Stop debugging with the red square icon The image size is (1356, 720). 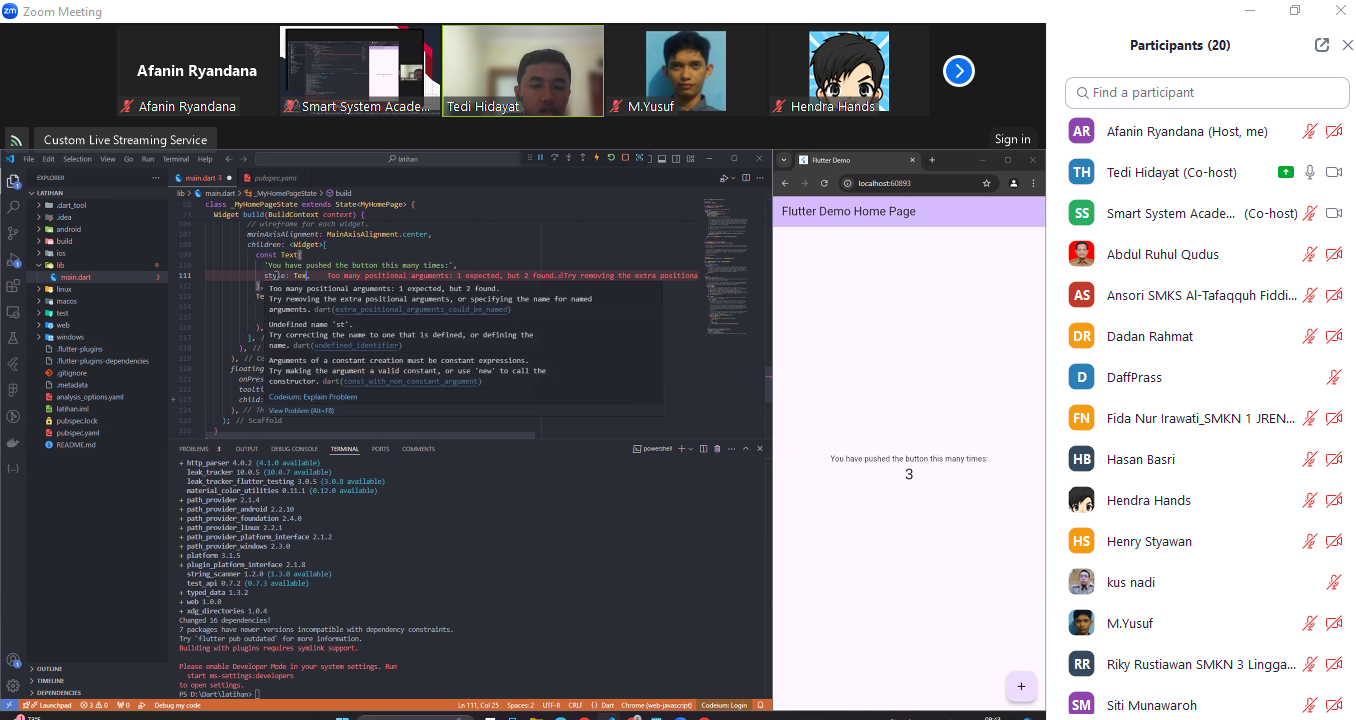pyautogui.click(x=625, y=158)
